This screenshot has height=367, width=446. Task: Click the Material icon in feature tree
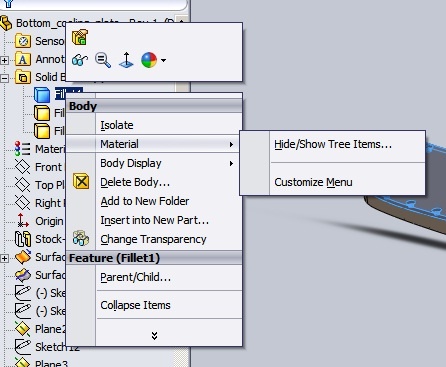[x=22, y=149]
